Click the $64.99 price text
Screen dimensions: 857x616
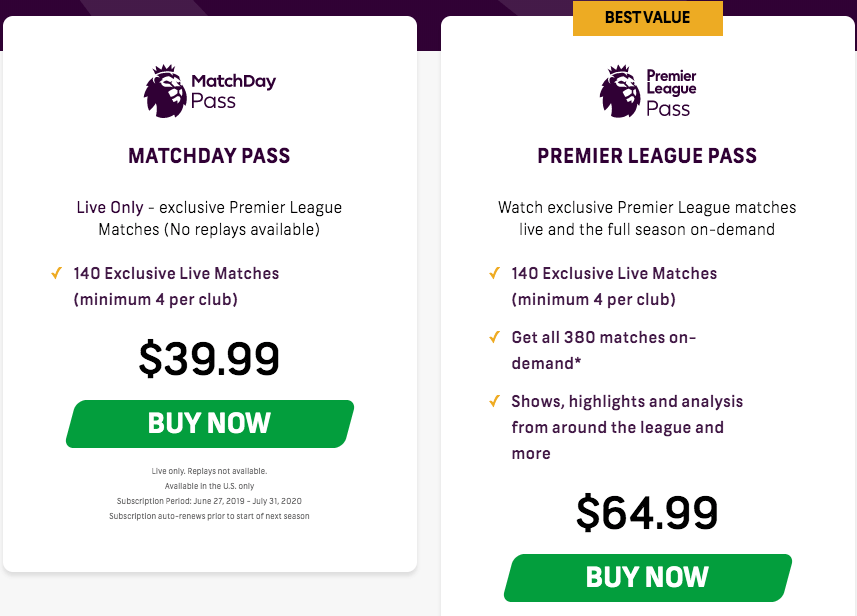tap(647, 513)
